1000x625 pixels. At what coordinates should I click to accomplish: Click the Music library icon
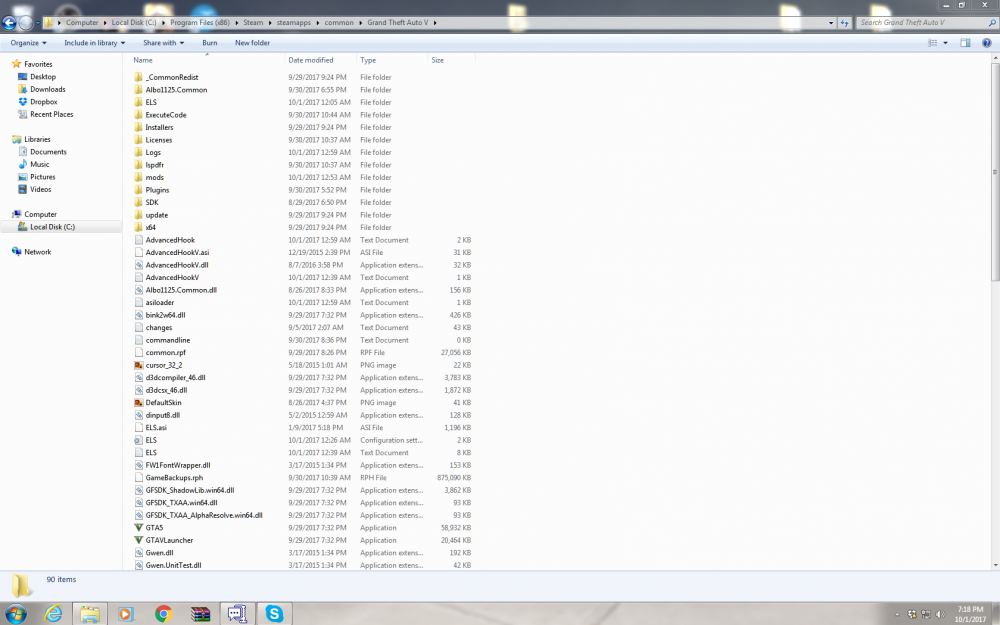pyautogui.click(x=23, y=164)
